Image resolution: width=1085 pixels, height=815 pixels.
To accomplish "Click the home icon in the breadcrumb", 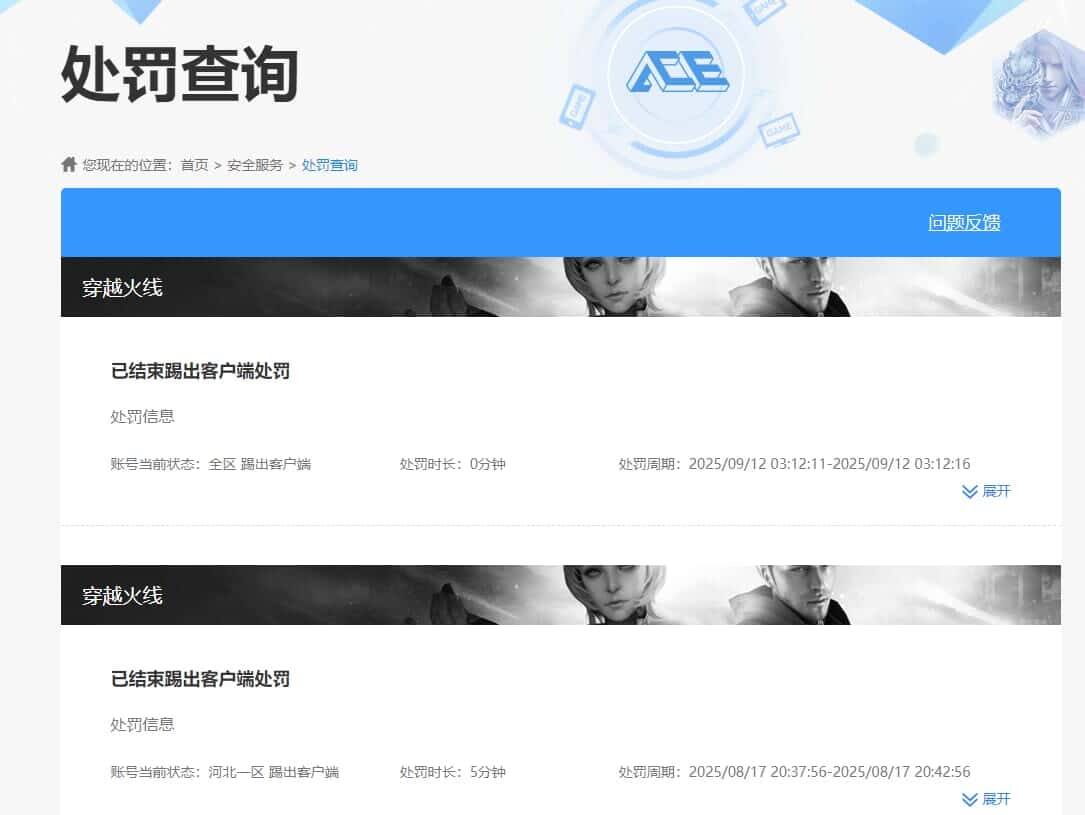I will click(x=69, y=164).
